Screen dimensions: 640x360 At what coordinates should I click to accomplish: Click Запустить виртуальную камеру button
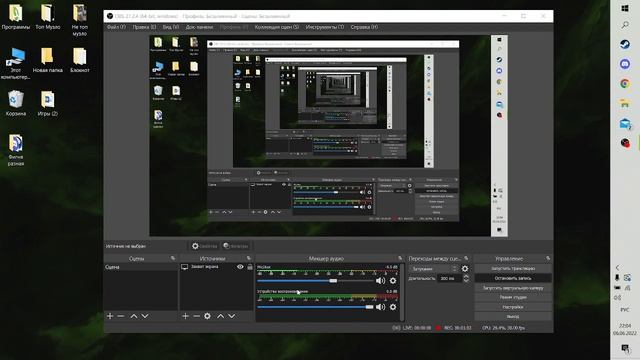point(513,288)
